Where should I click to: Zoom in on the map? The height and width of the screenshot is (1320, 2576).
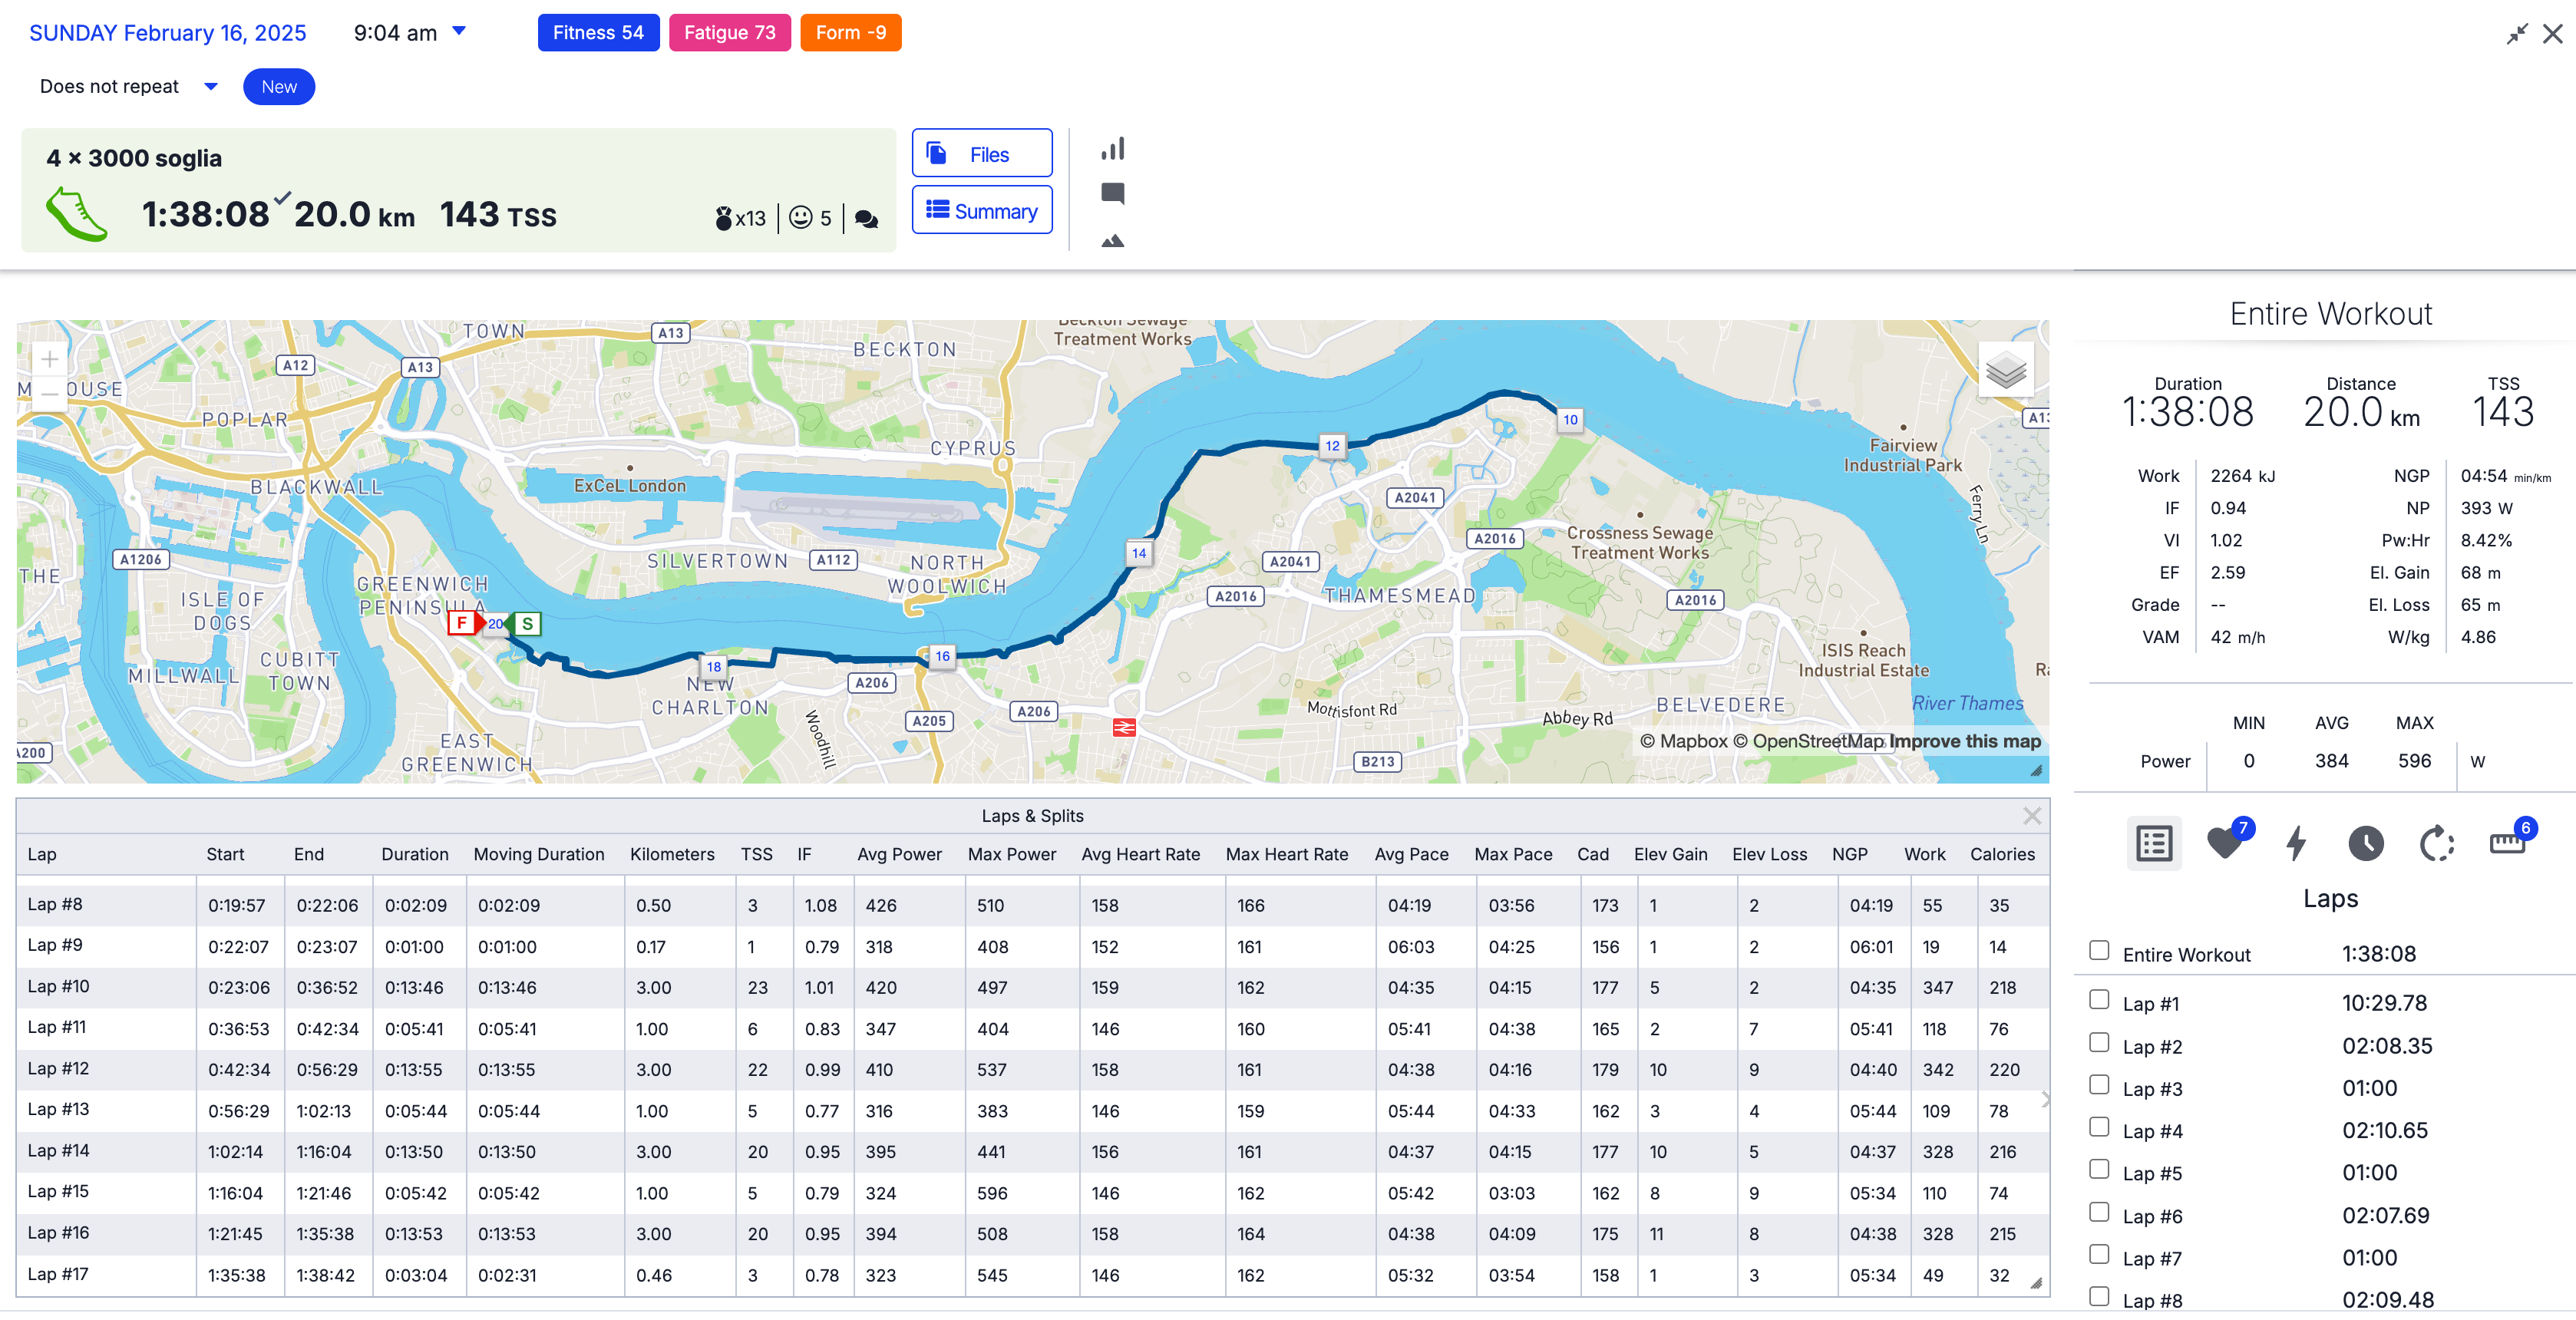[49, 359]
